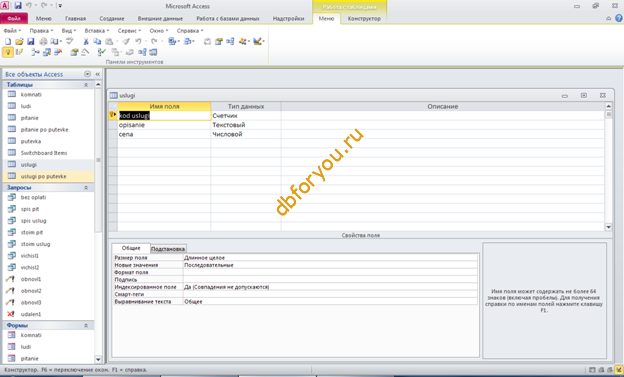Select the stoim uslug query
Viewport: 624px width, 377px height.
(x=35, y=244)
